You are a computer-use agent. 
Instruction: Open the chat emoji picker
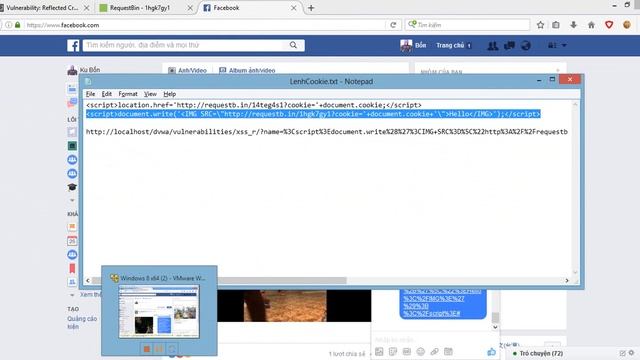pyautogui.click(x=421, y=351)
